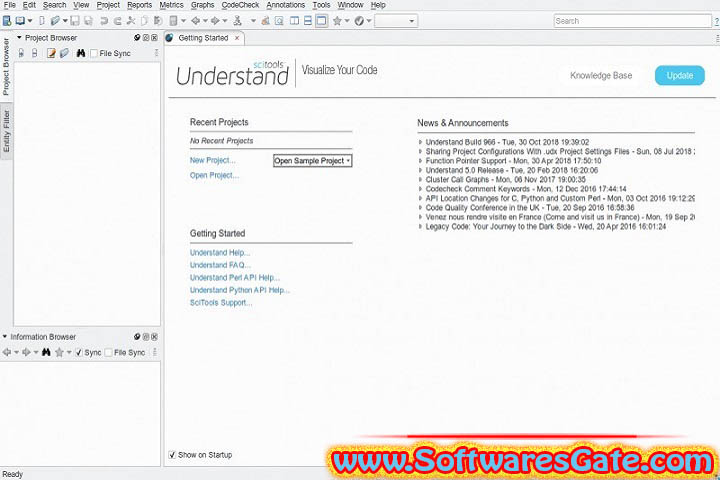720x480 pixels.
Task: Click the Function Pointer Support news entry
Action: pos(513,161)
